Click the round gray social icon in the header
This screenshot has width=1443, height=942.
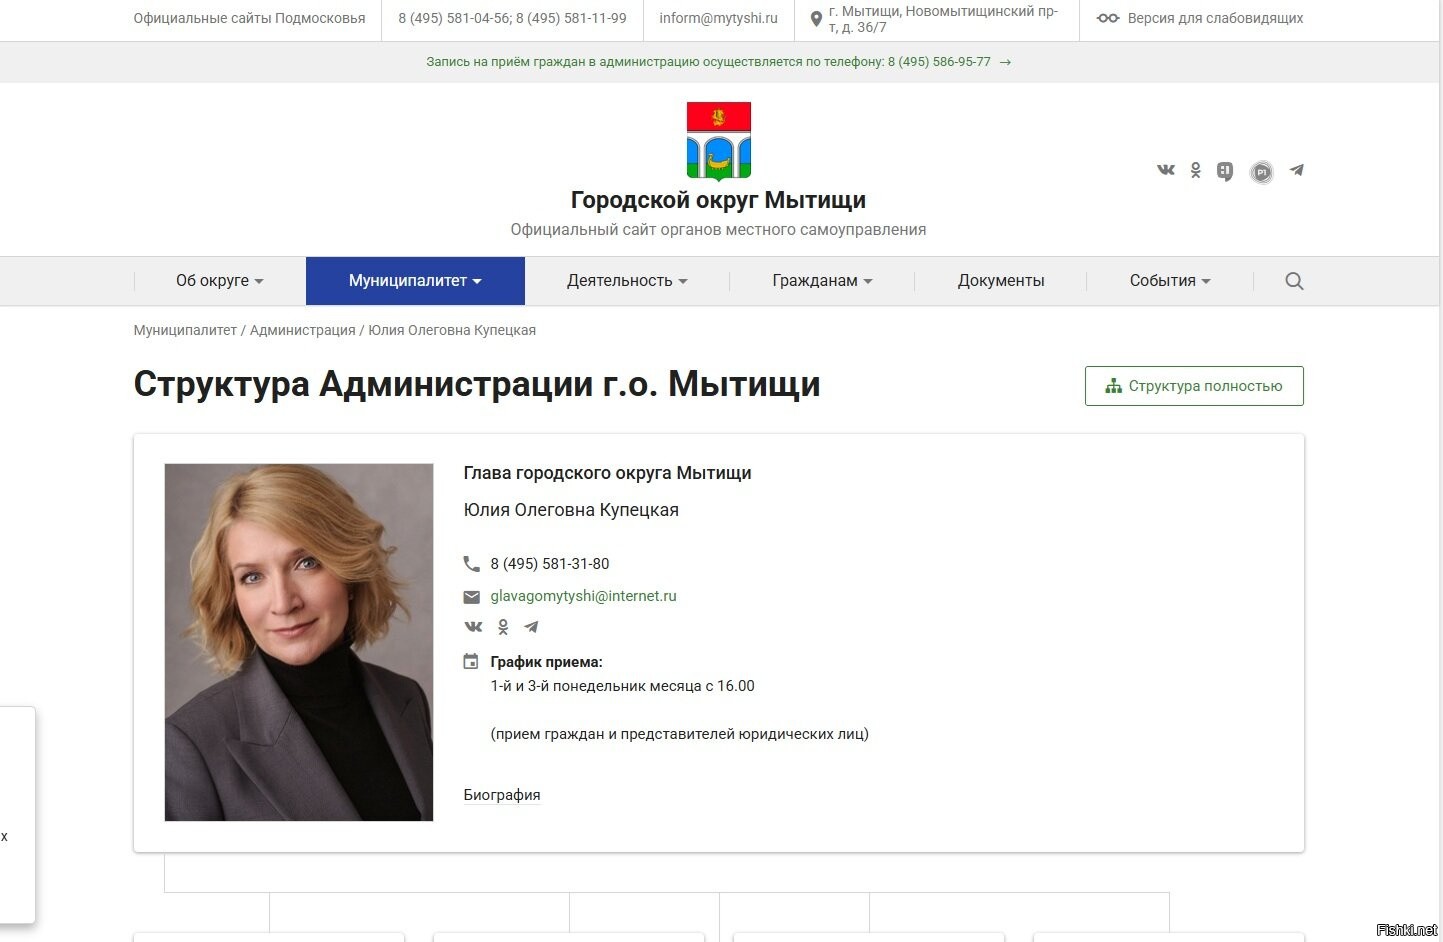(1262, 172)
